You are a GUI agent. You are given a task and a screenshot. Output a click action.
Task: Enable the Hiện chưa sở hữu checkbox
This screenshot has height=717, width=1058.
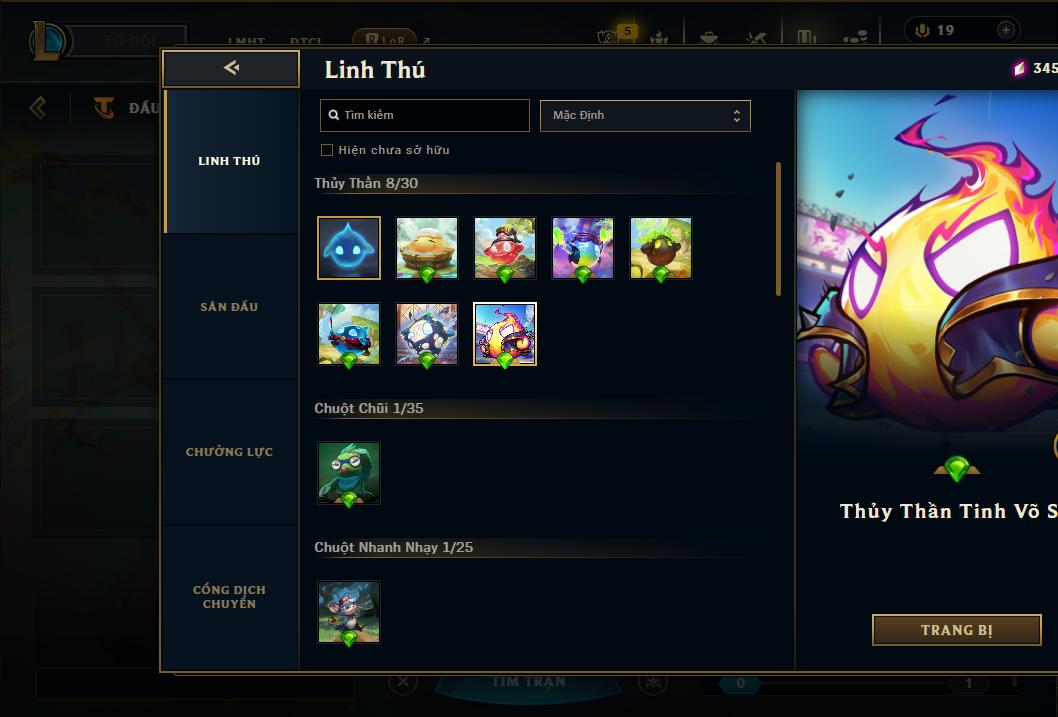click(327, 150)
